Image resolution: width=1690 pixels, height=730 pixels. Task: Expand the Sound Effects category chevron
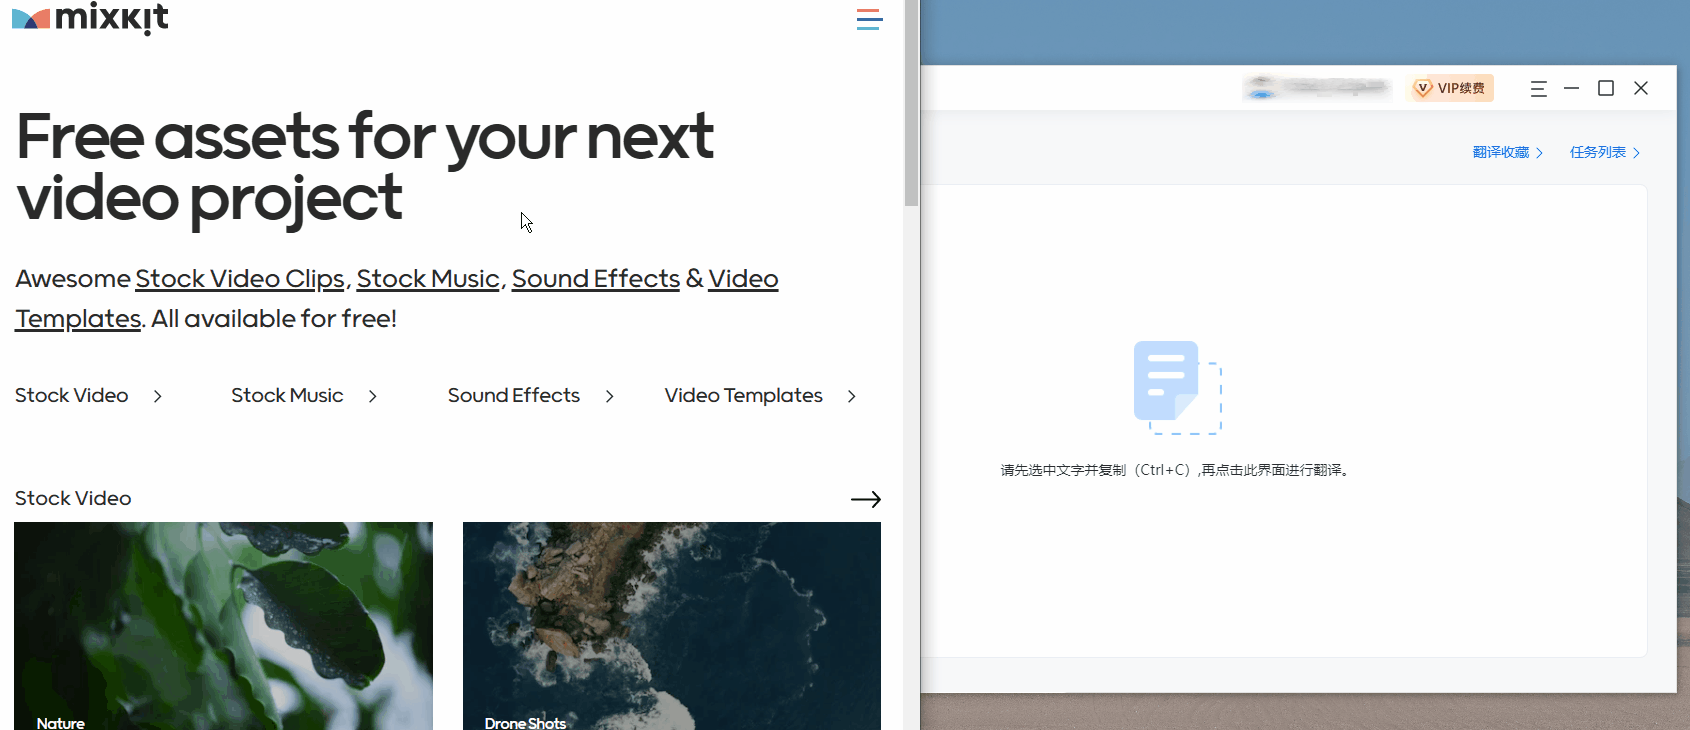(x=609, y=396)
